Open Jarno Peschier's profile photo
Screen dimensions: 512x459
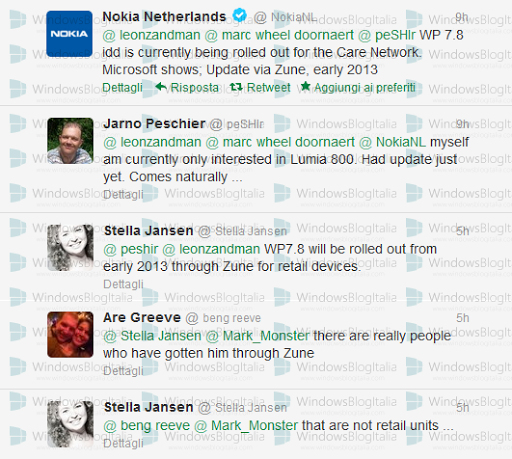70,141
